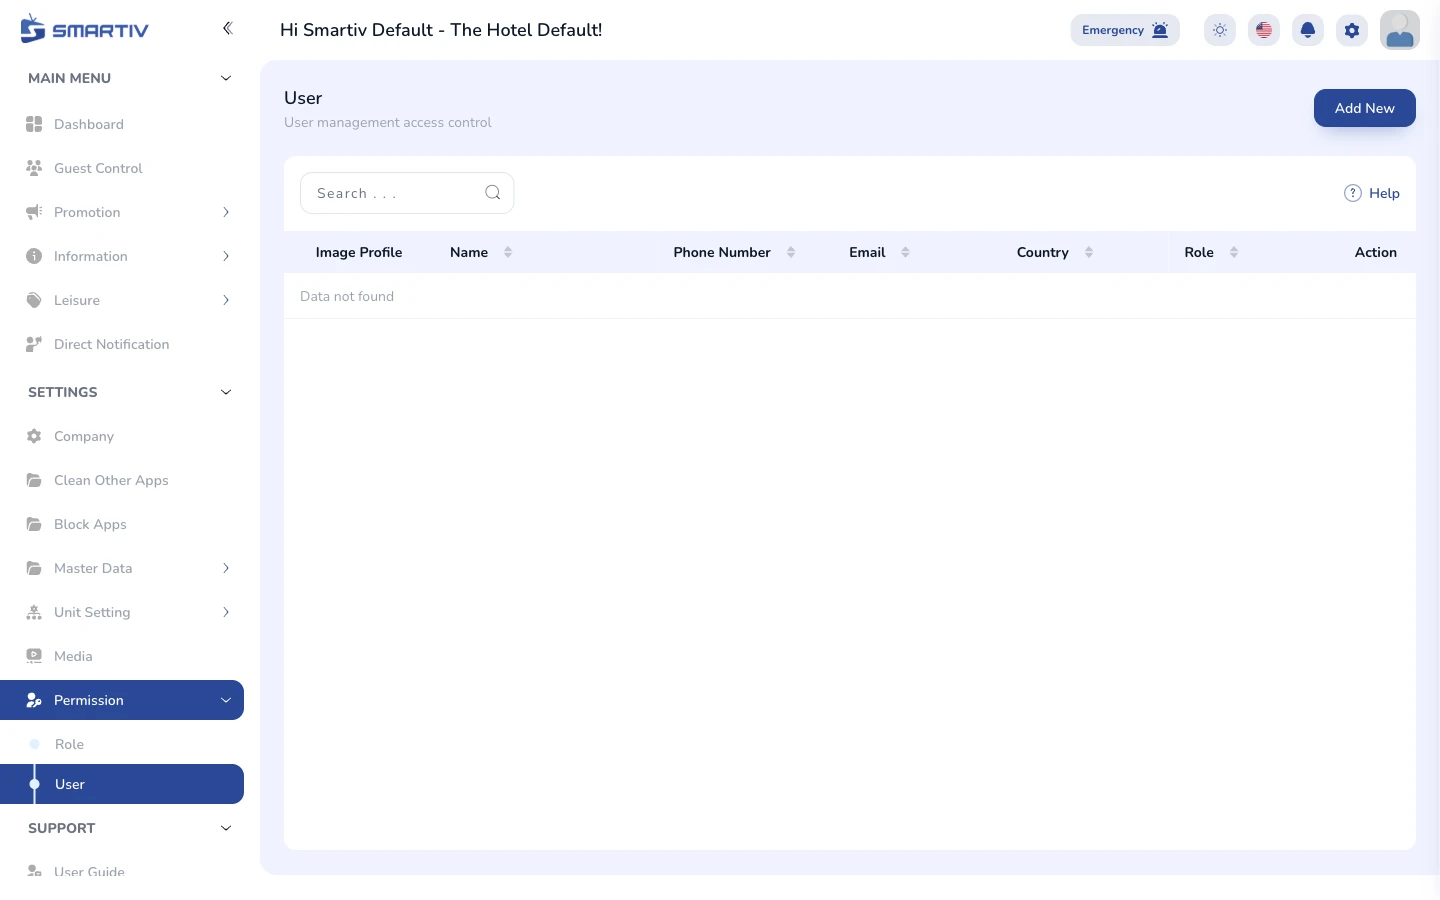Open Block Apps menu item
Viewport: 1440px width, 900px height.
click(122, 524)
